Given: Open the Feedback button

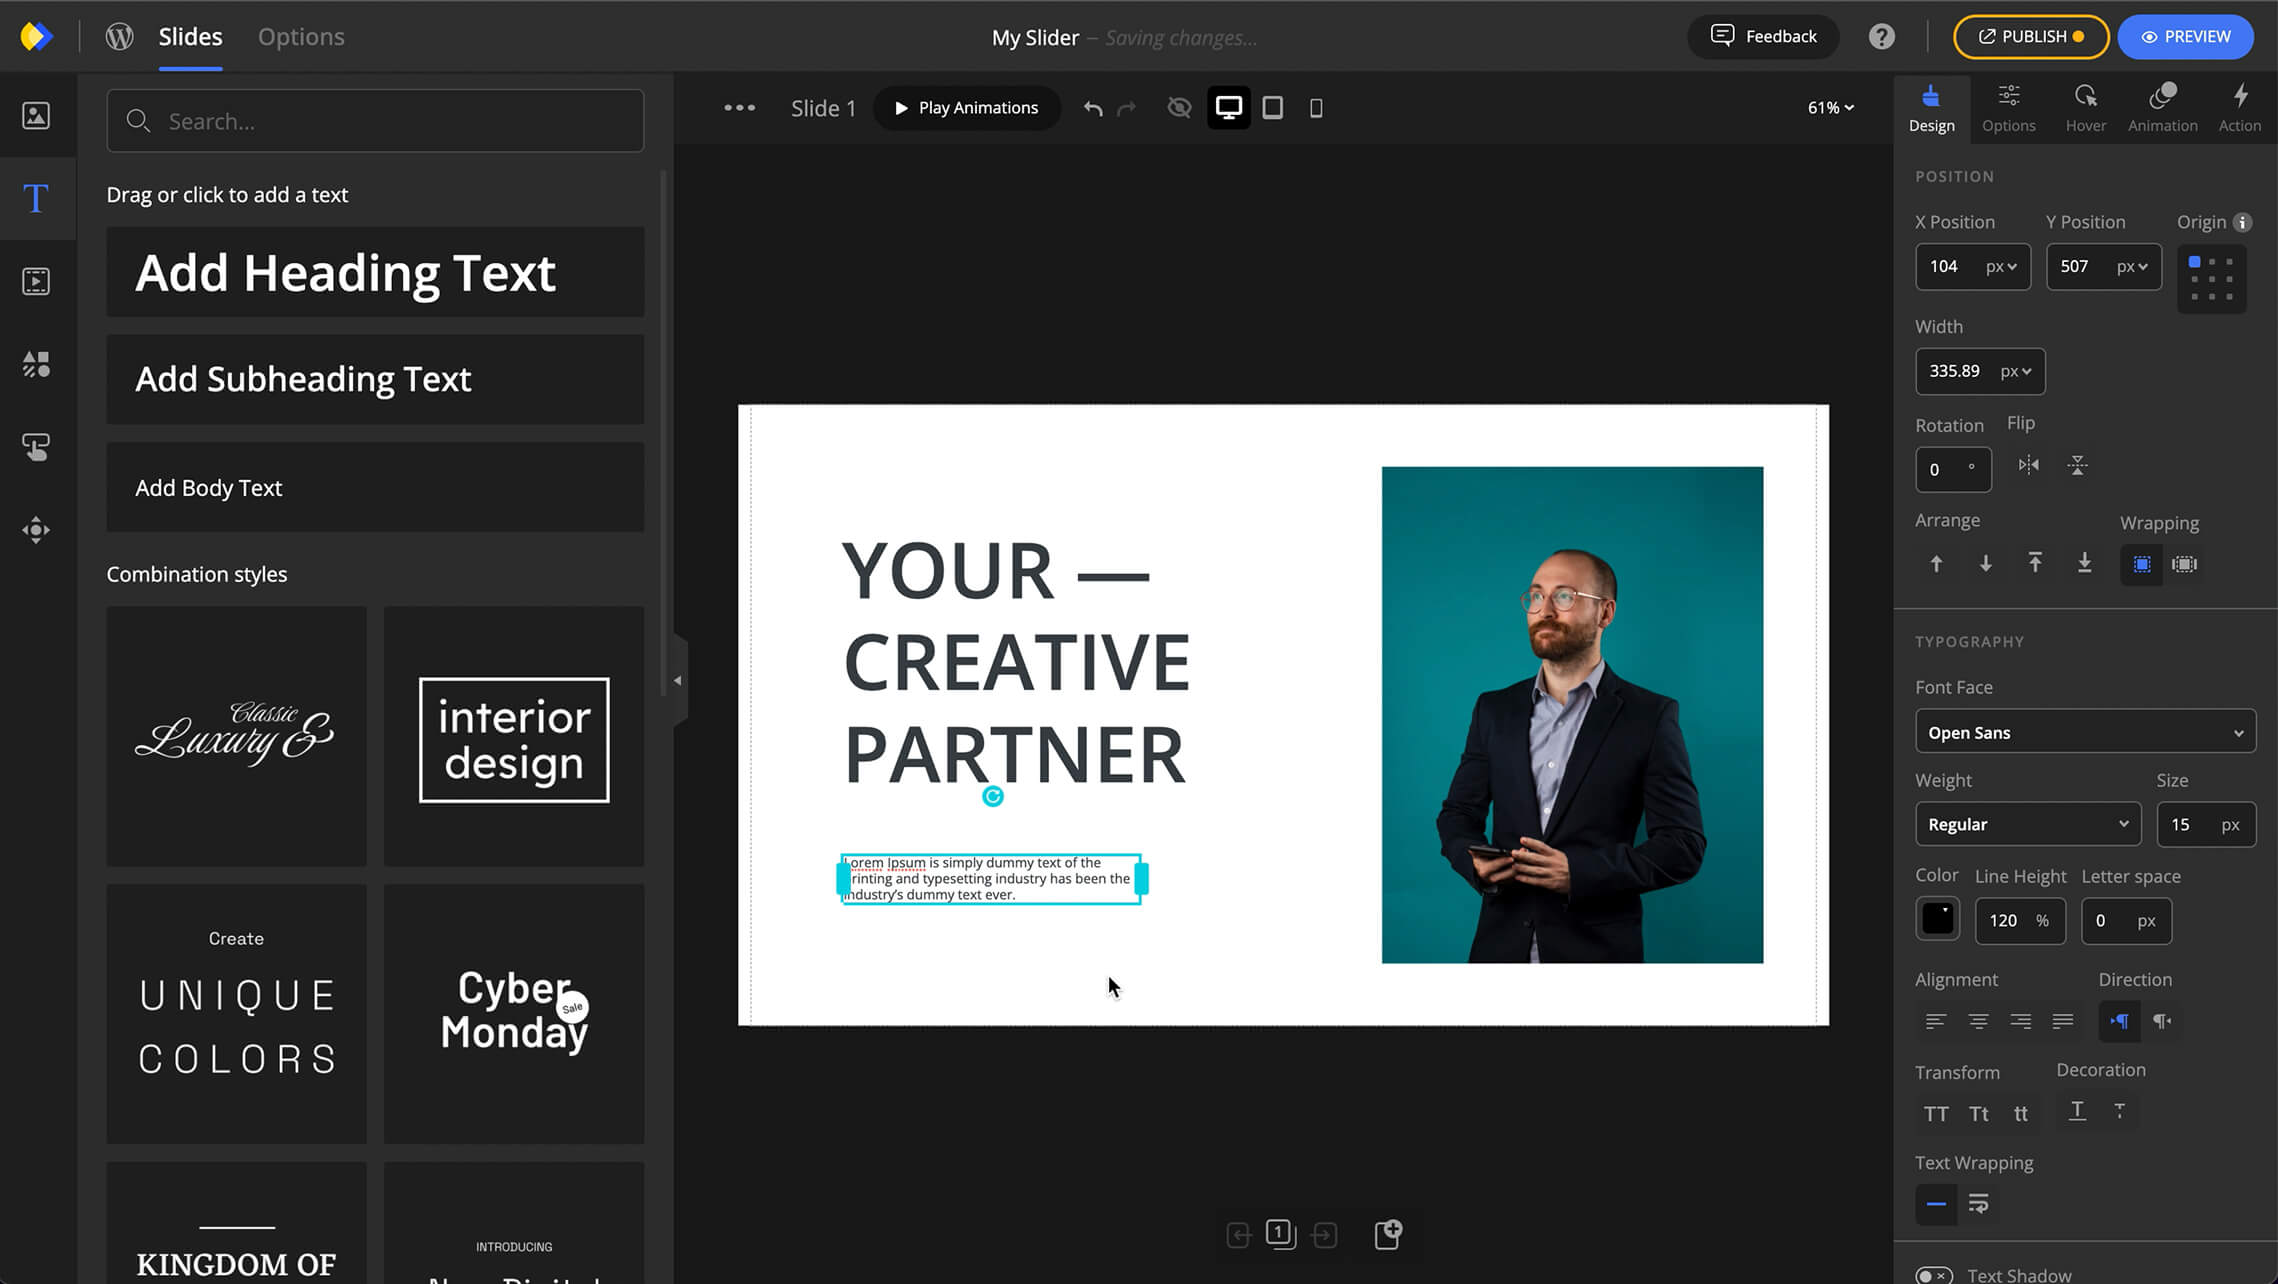Looking at the screenshot, I should 1763,37.
